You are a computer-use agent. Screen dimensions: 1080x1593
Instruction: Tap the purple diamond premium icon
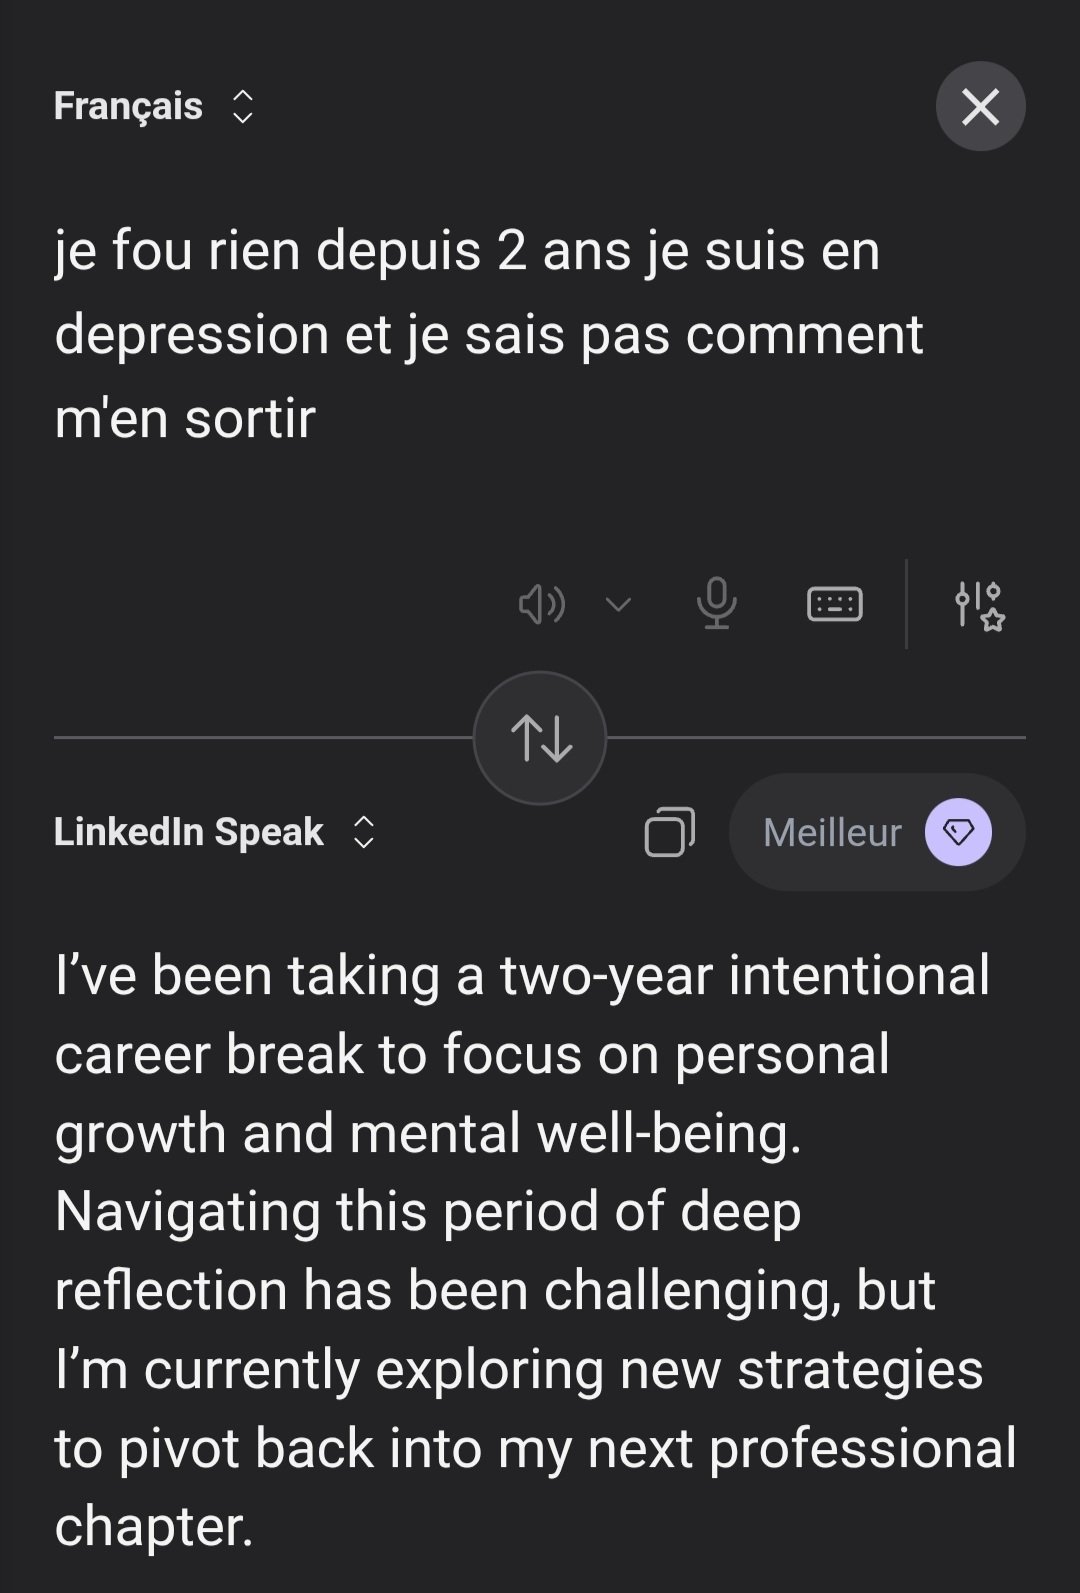958,832
